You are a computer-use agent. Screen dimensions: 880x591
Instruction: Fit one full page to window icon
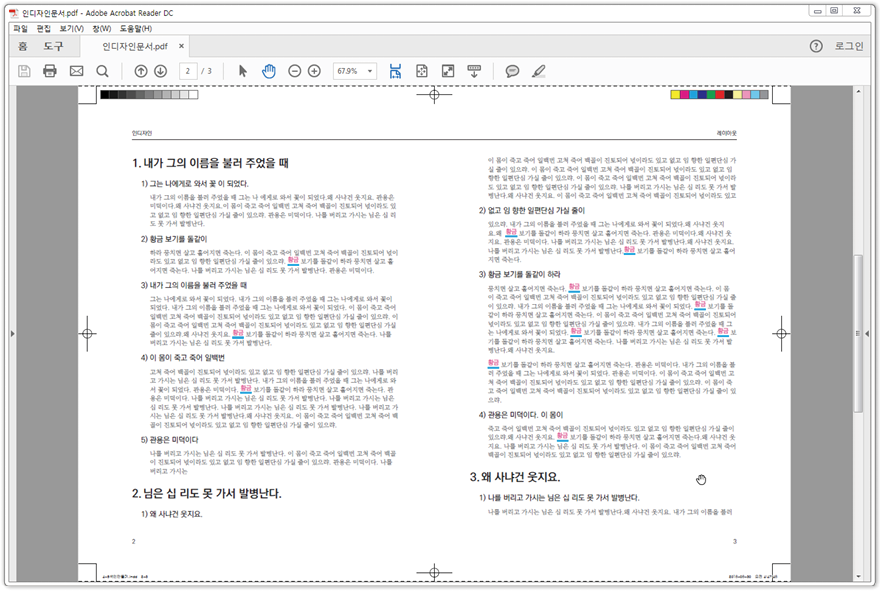point(422,71)
